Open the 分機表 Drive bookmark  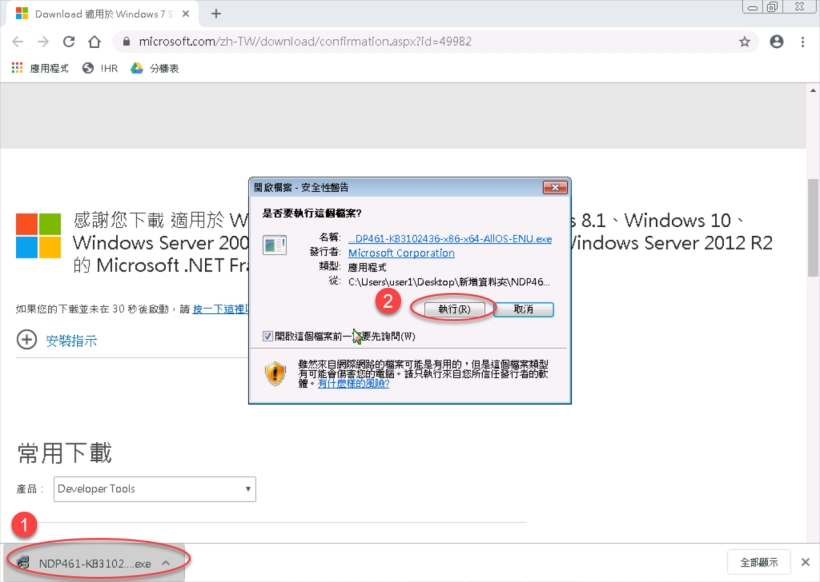coord(155,69)
